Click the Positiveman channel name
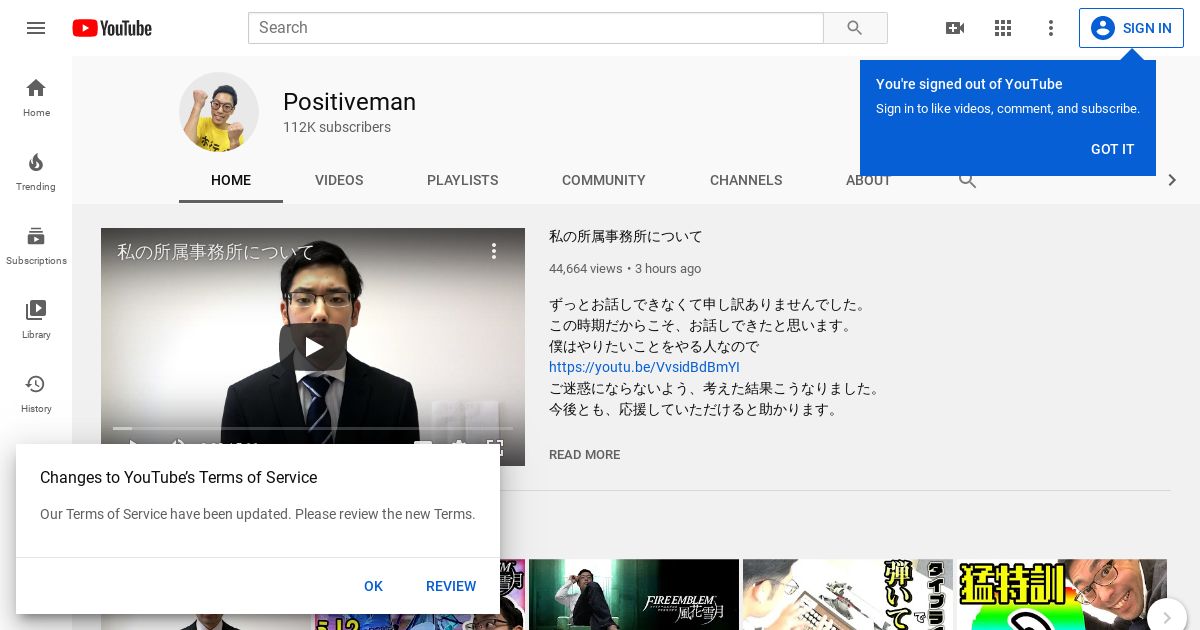Image resolution: width=1200 pixels, height=630 pixels. 349,102
